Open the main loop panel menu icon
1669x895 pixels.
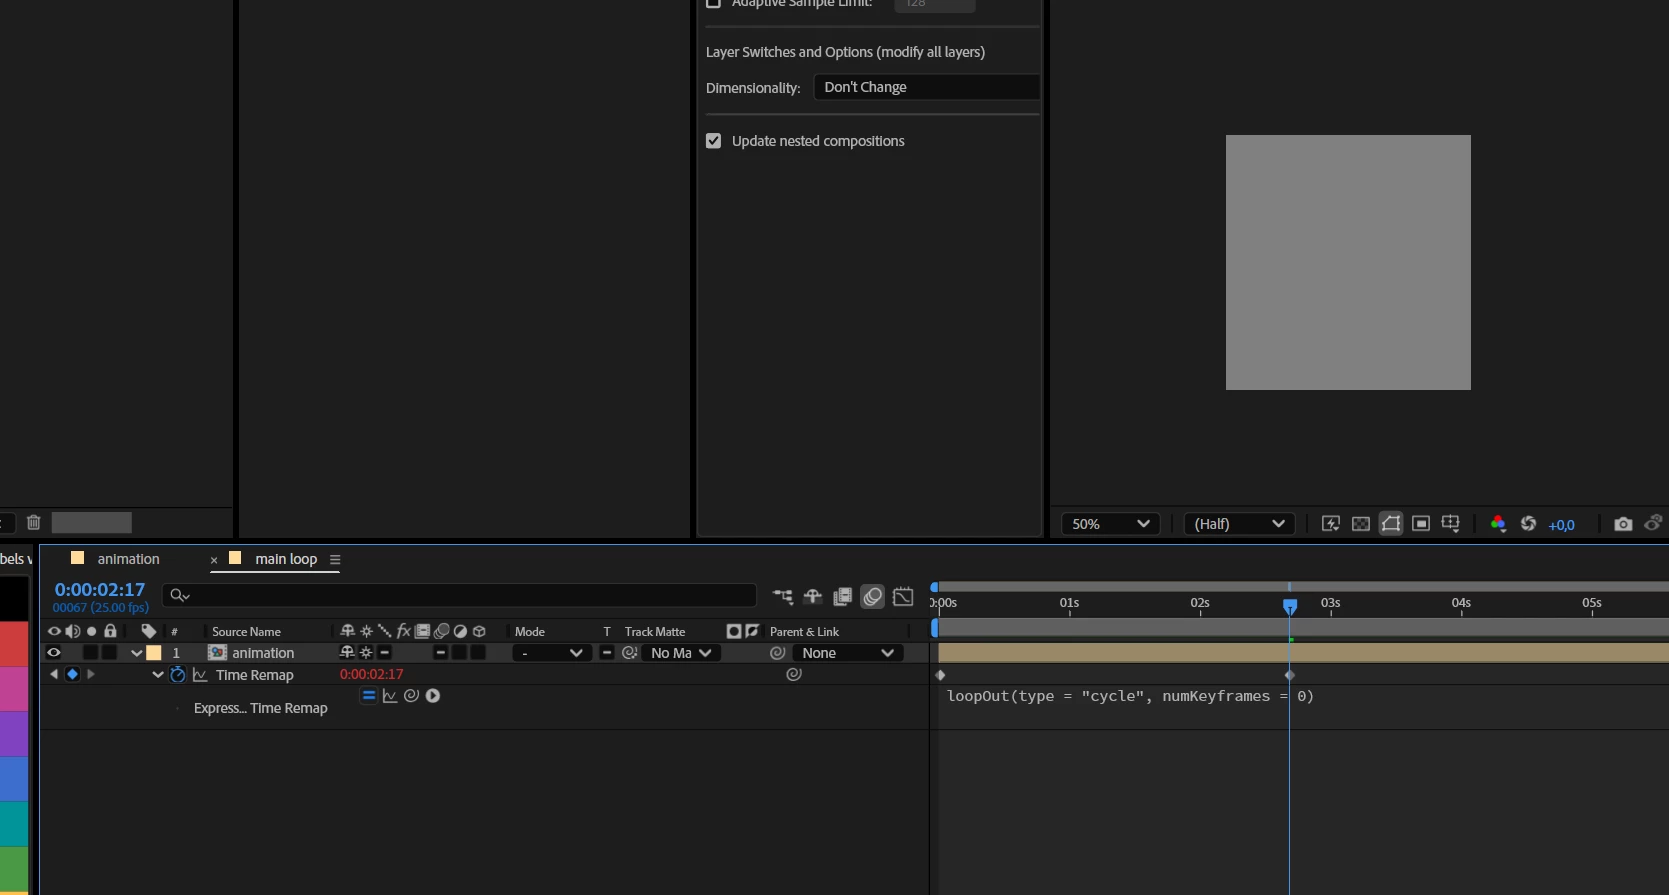point(335,560)
